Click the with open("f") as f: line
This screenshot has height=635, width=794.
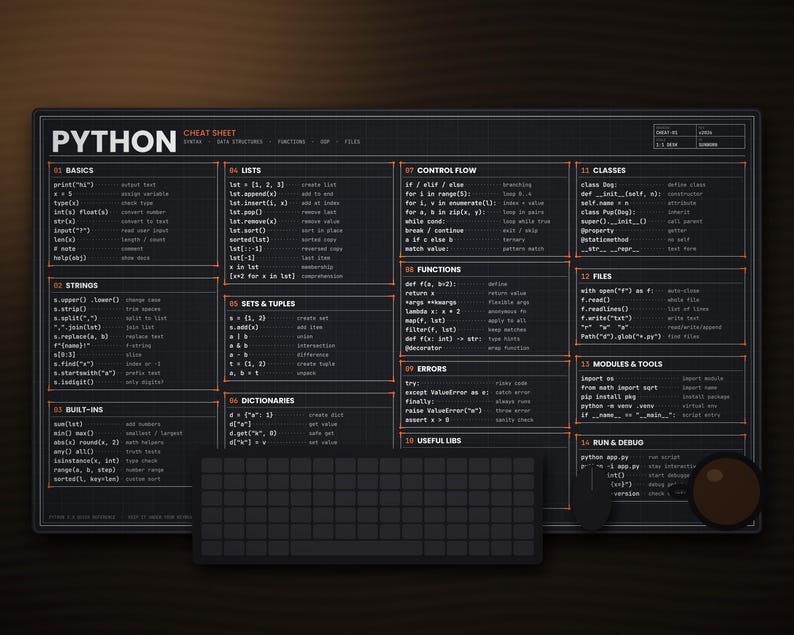pos(617,291)
